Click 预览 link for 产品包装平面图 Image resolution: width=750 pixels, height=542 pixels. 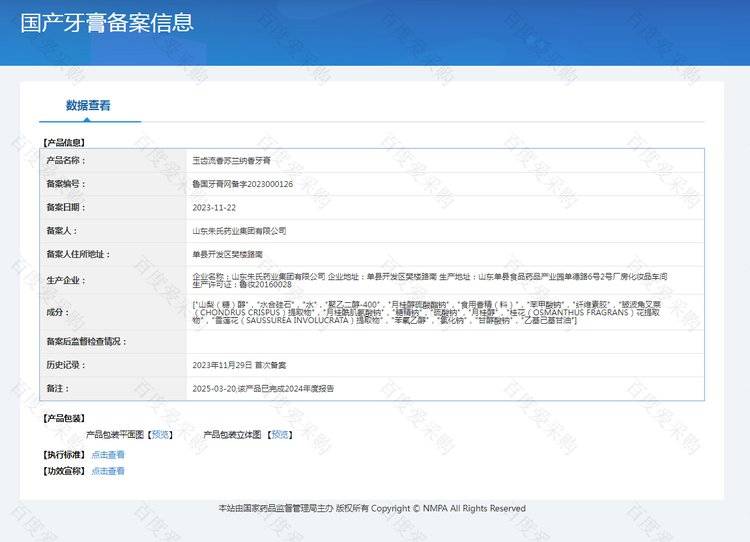coord(160,435)
